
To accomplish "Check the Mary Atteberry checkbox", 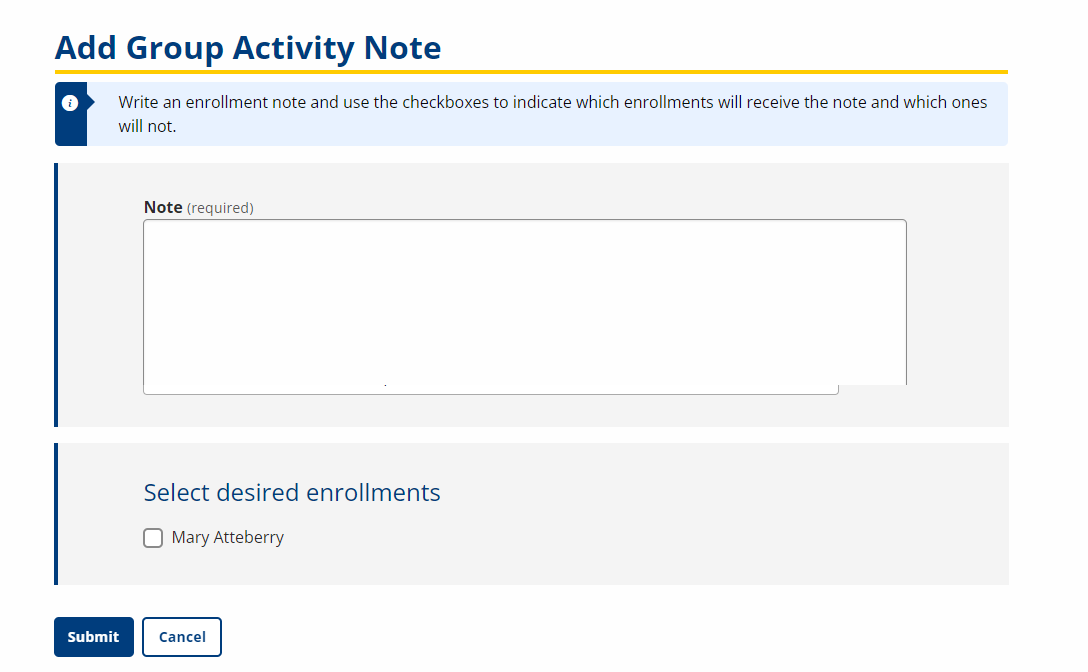I will pyautogui.click(x=153, y=538).
